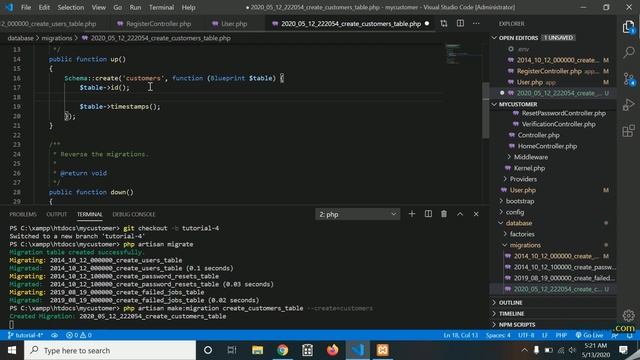Open Windows notification center icon
Screen dimensions: 640x360
623,350
